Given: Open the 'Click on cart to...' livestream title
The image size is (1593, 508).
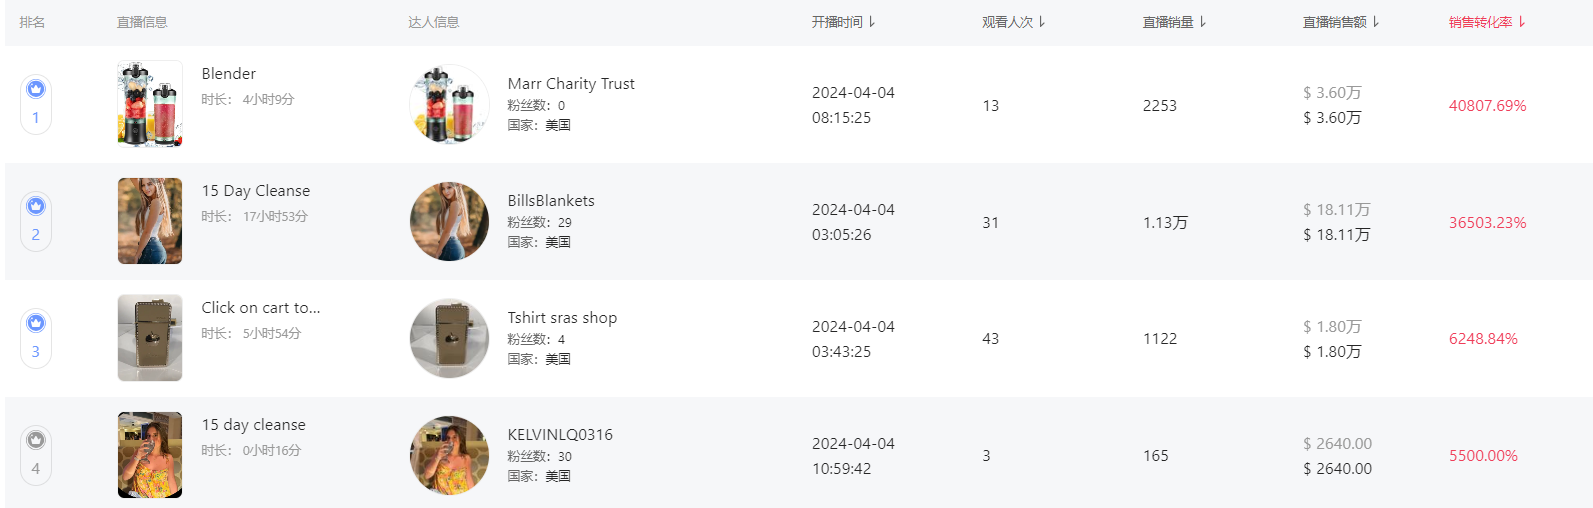Looking at the screenshot, I should [261, 308].
